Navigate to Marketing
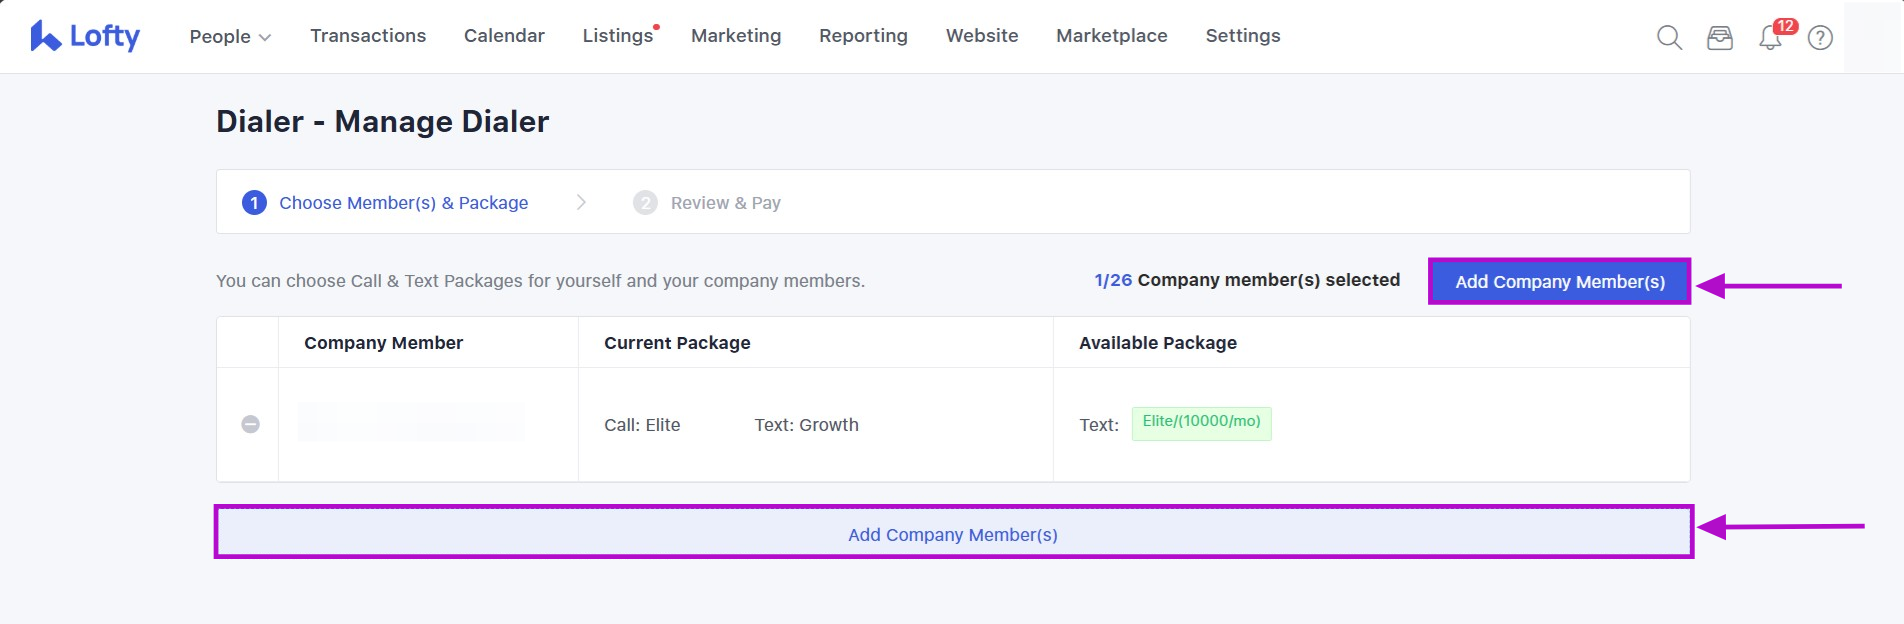The width and height of the screenshot is (1904, 624). pos(736,36)
